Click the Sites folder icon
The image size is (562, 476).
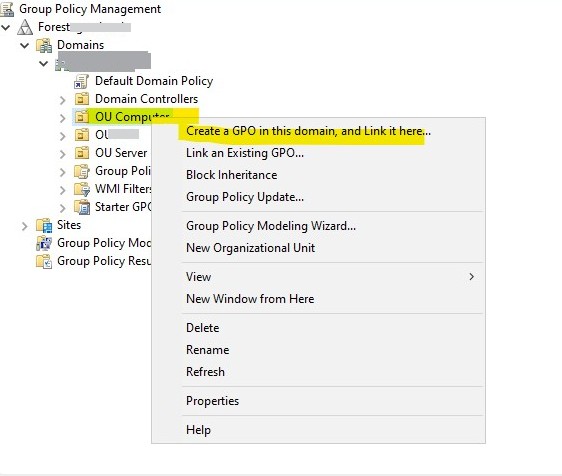44,225
